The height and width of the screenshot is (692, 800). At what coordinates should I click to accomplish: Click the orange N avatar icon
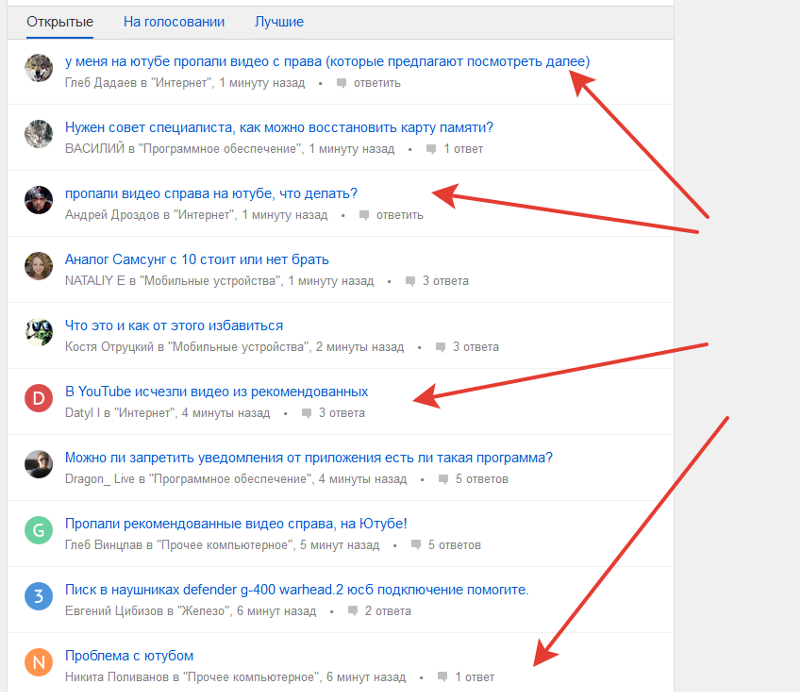[x=39, y=662]
